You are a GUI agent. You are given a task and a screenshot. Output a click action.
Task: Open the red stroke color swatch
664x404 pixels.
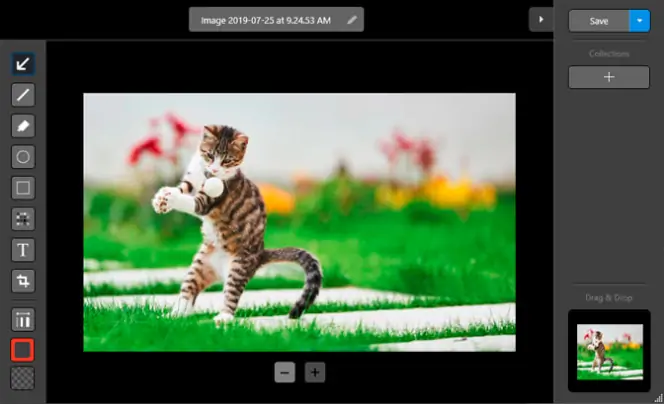(22, 350)
